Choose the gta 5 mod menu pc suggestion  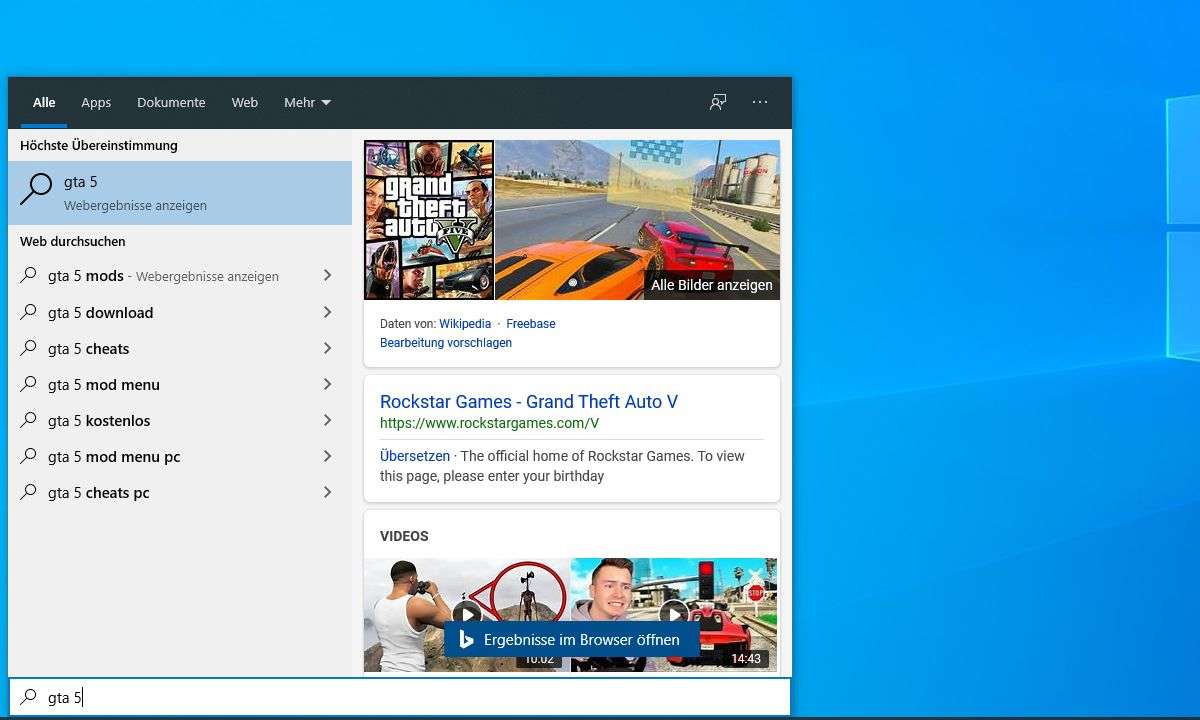pos(180,456)
